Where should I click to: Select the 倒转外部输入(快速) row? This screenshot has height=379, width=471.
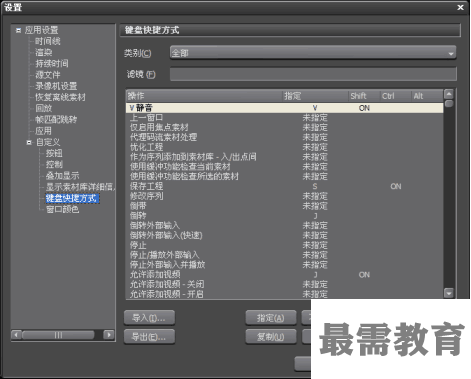click(x=285, y=235)
